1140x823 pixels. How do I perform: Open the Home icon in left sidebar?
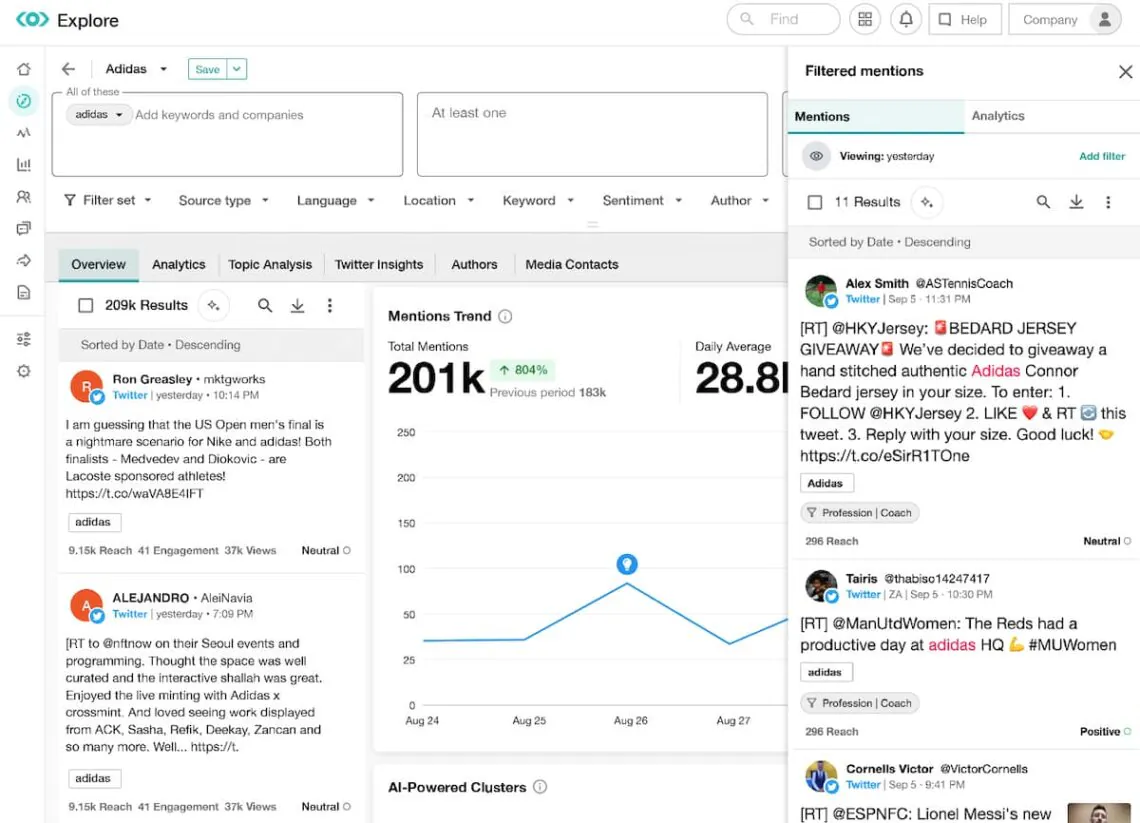[x=24, y=69]
